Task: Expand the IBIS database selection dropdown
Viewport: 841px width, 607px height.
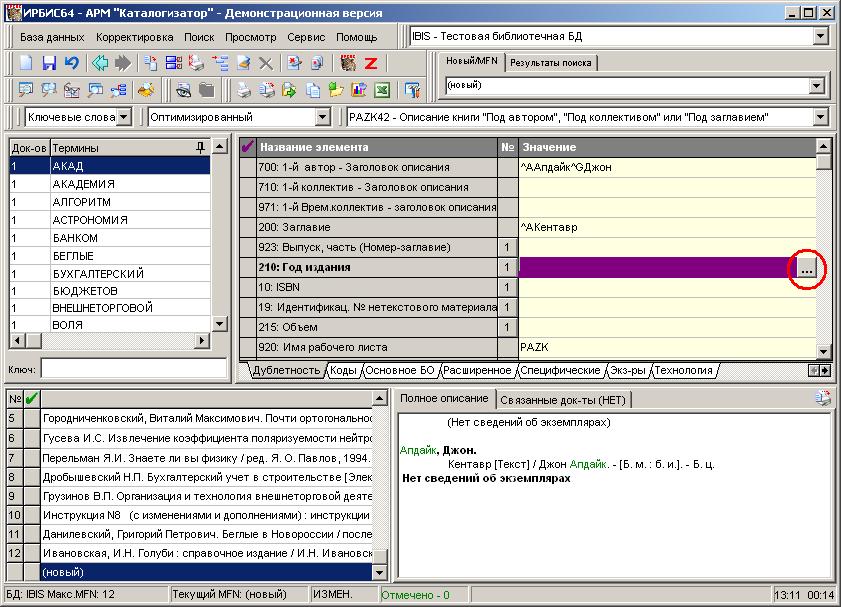Action: (x=820, y=37)
